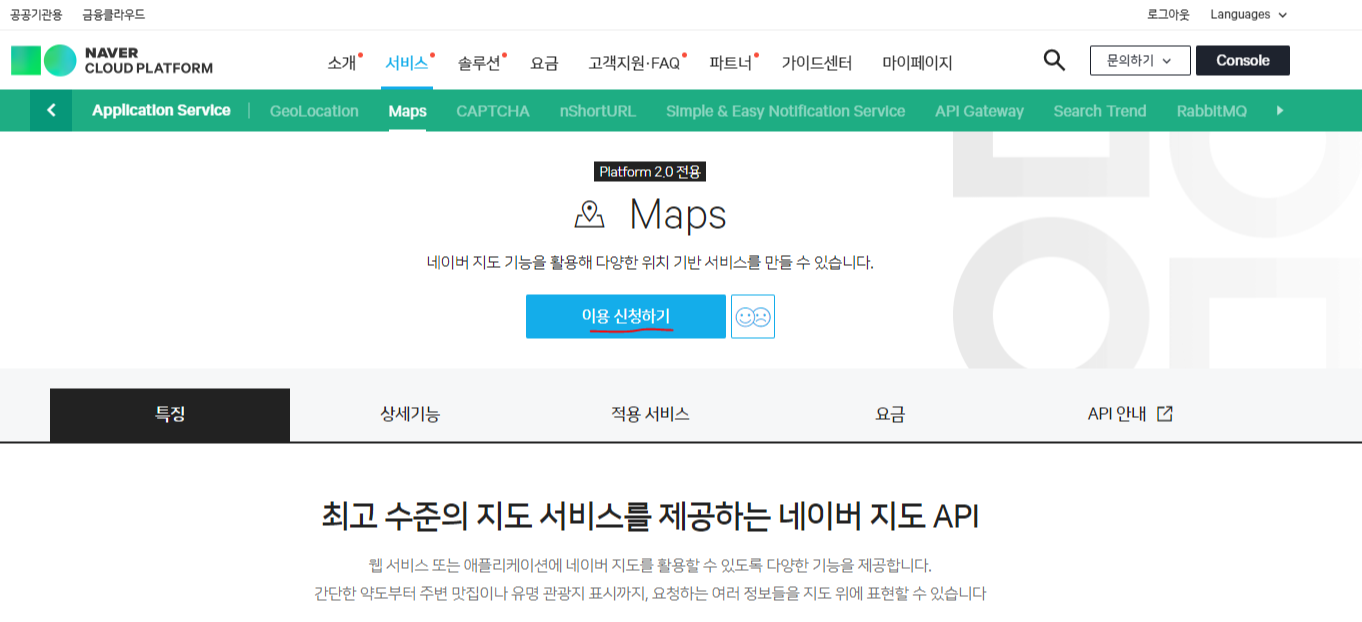Open the 솔루션 menu
This screenshot has width=1362, height=622.
[x=479, y=62]
